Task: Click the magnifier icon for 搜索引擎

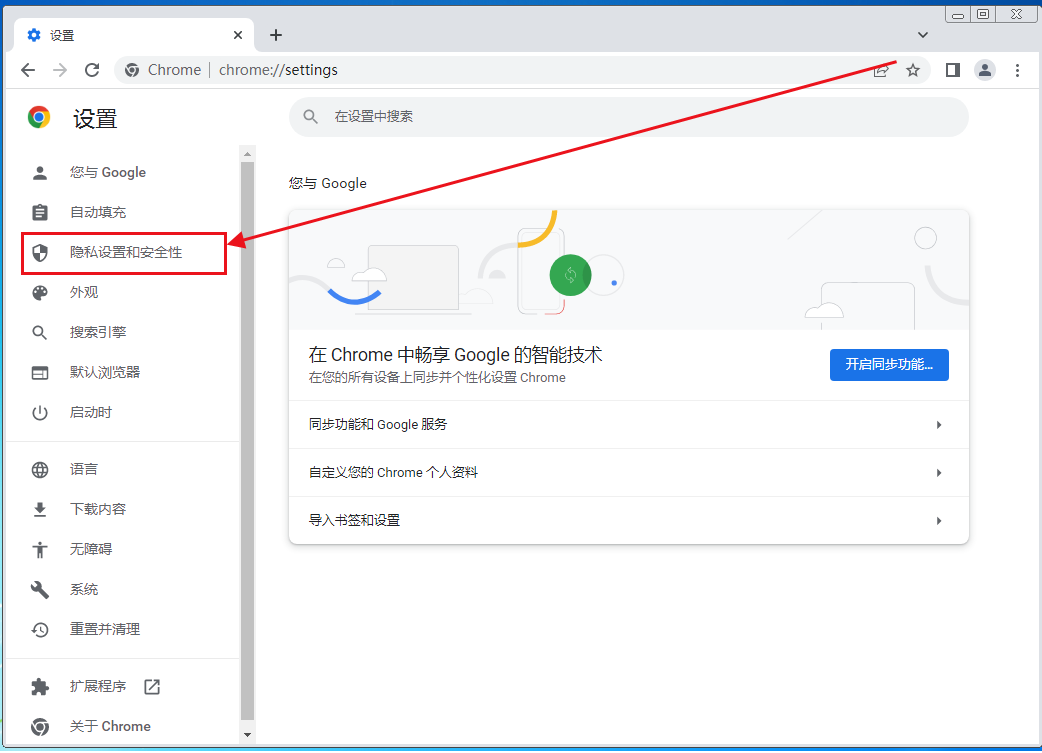Action: [x=40, y=332]
